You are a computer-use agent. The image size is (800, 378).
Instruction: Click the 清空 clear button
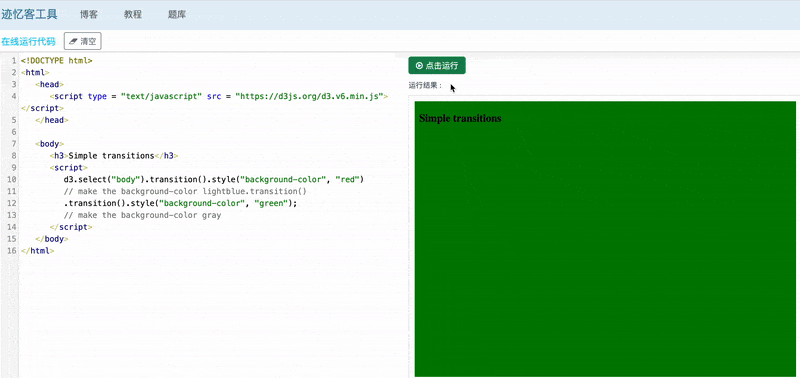pyautogui.click(x=83, y=41)
